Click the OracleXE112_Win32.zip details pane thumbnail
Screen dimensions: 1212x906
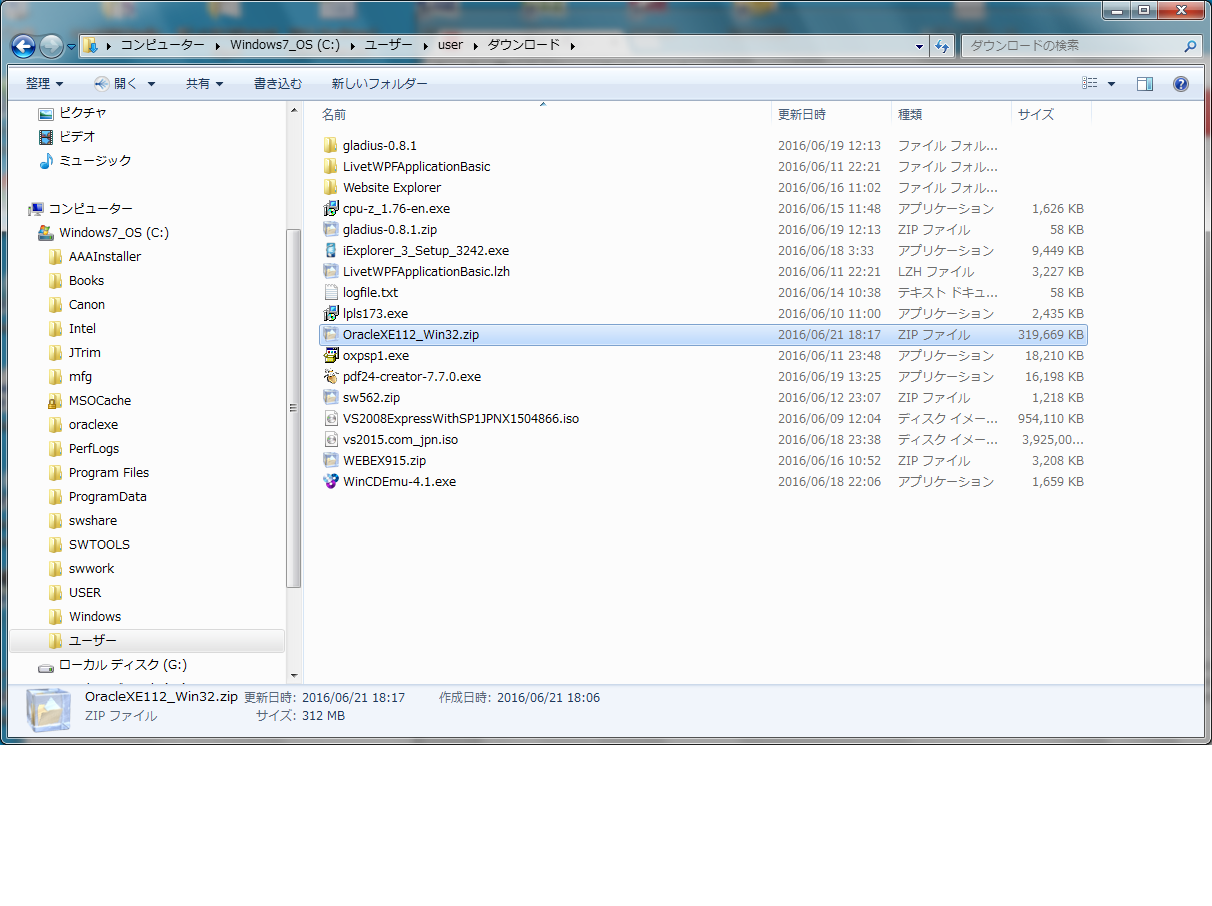[49, 709]
